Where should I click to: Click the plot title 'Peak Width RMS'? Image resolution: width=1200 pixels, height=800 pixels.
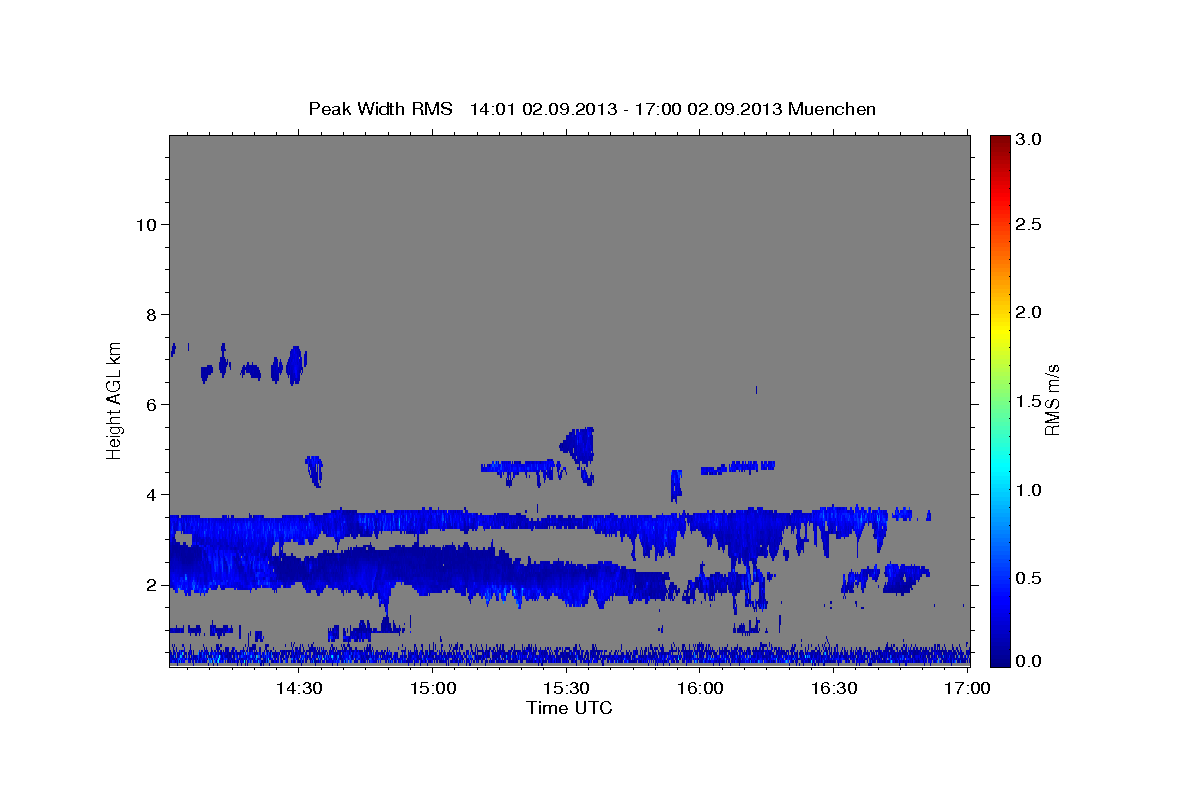pos(380,108)
